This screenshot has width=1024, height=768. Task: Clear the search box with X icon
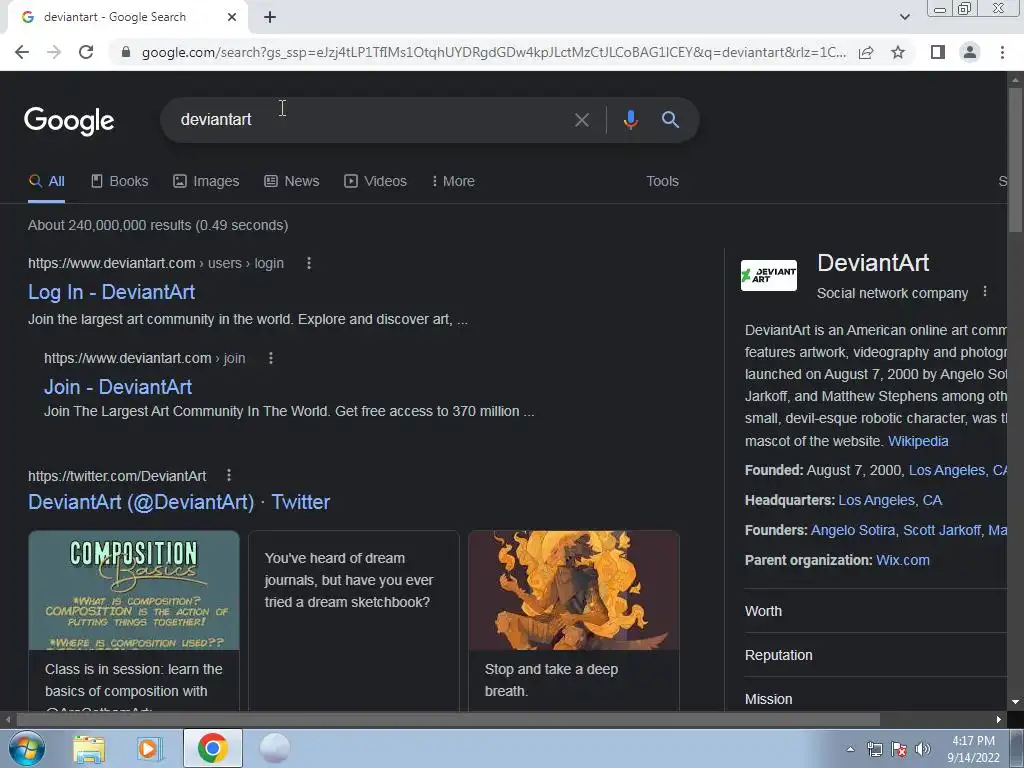click(x=581, y=120)
